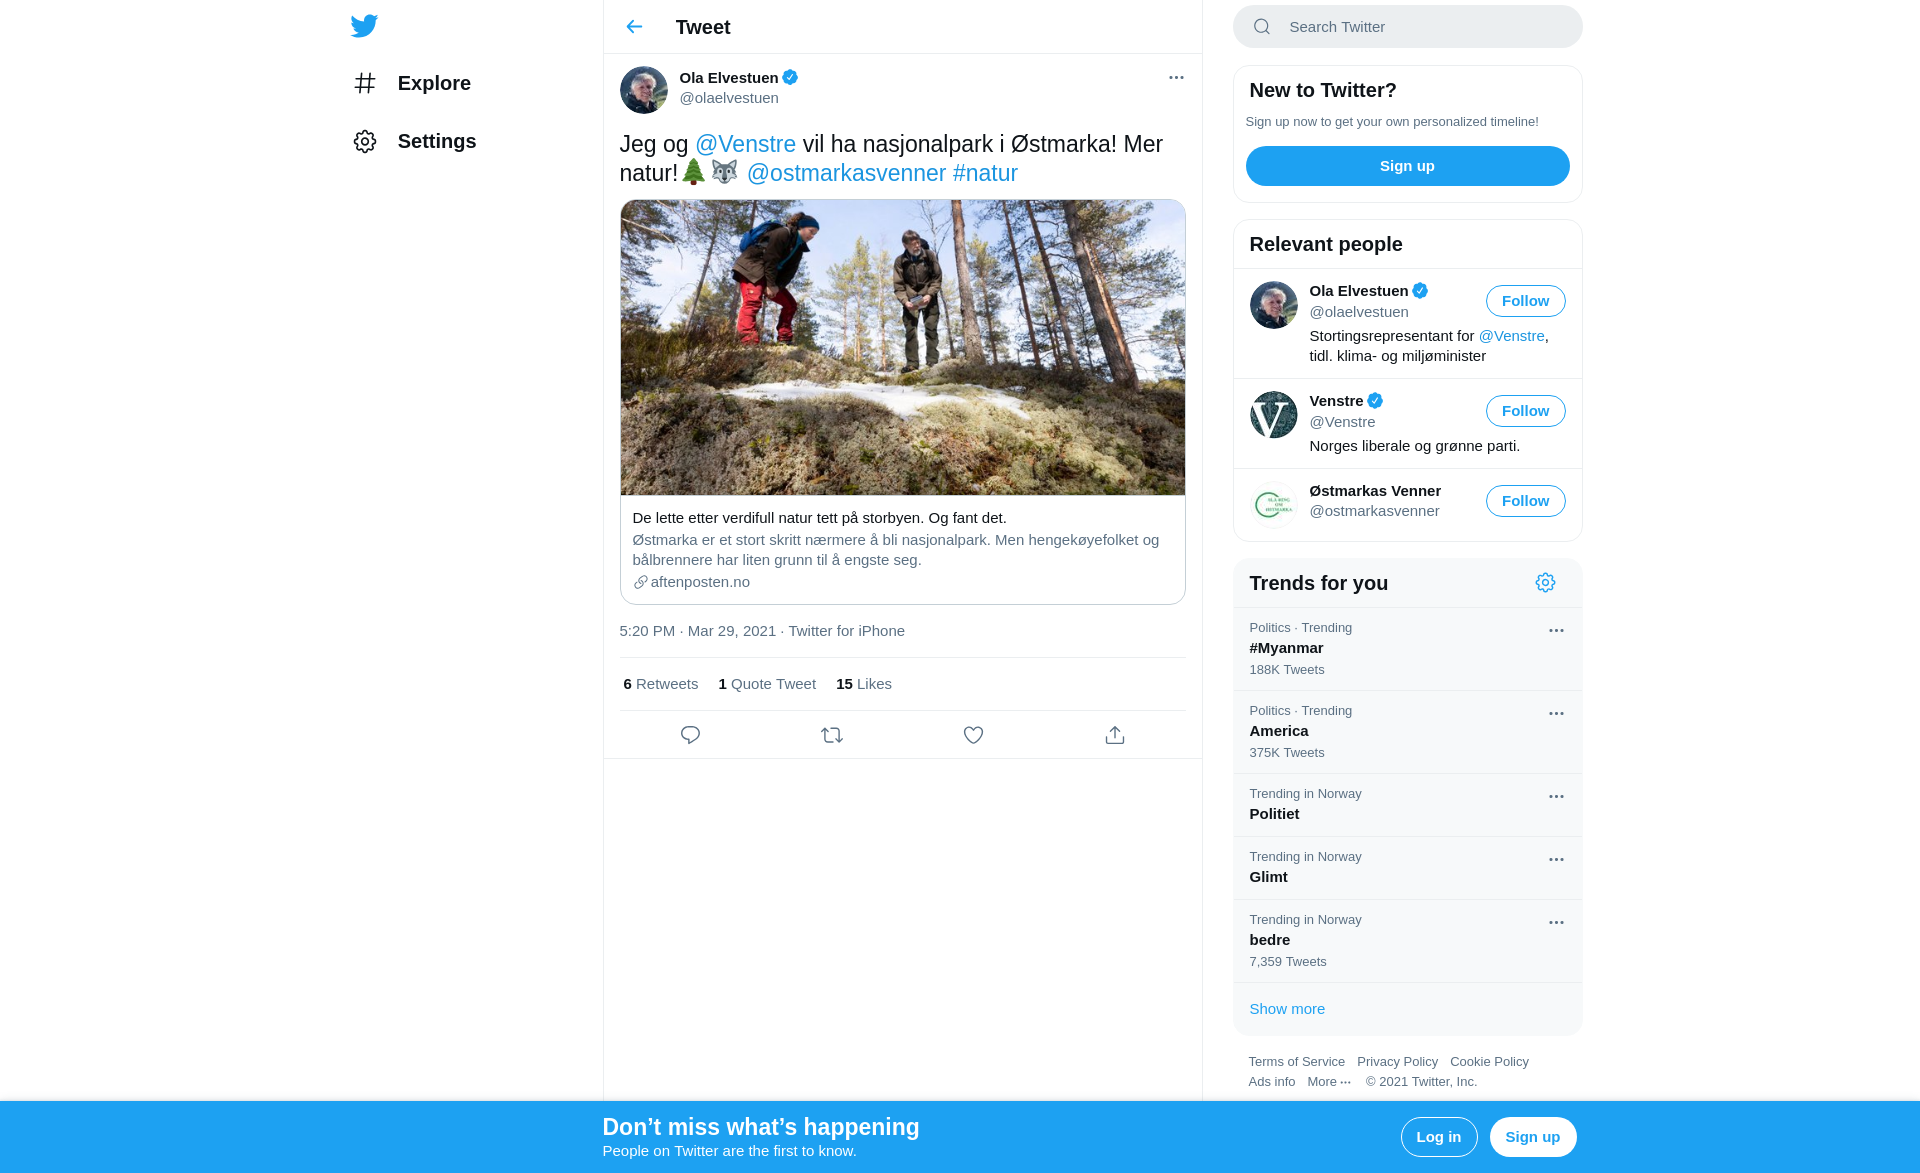Click the @Venstre link in Ola's bio

(1511, 336)
